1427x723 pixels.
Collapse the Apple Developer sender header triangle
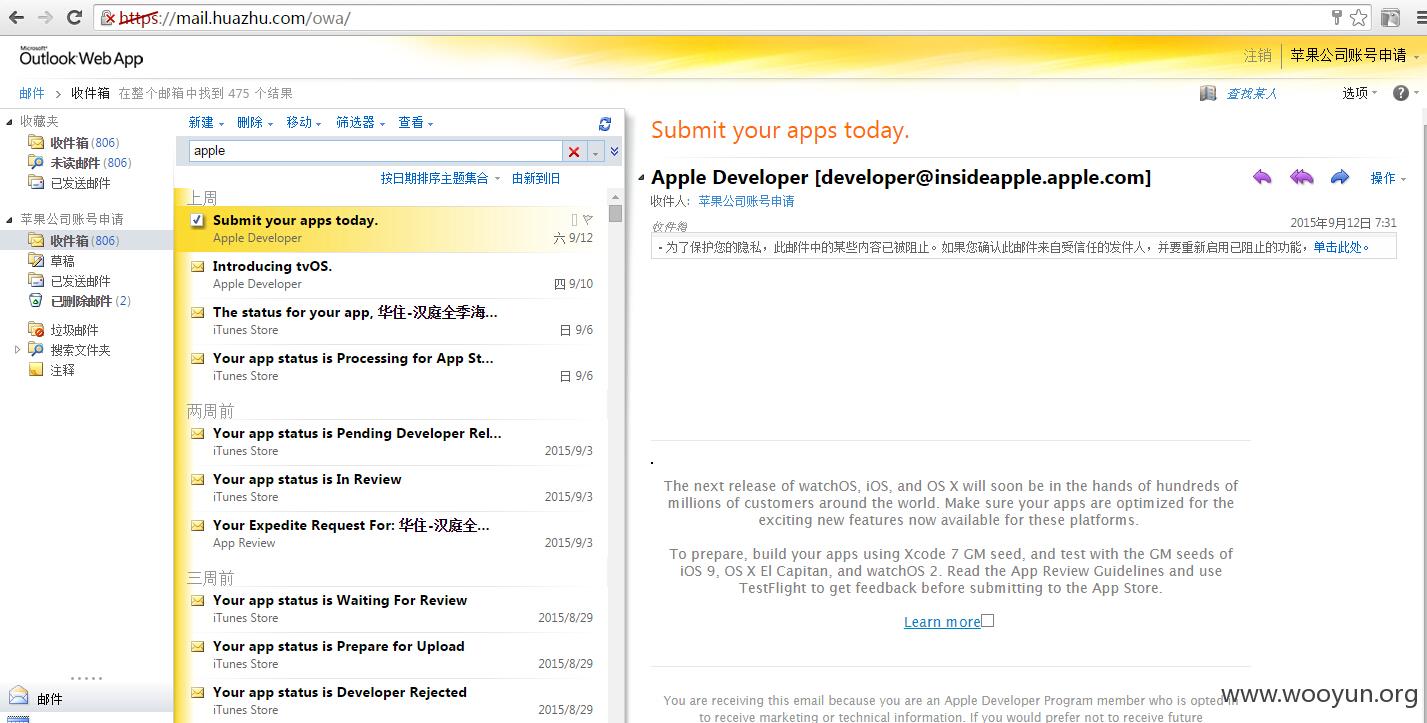click(x=642, y=178)
